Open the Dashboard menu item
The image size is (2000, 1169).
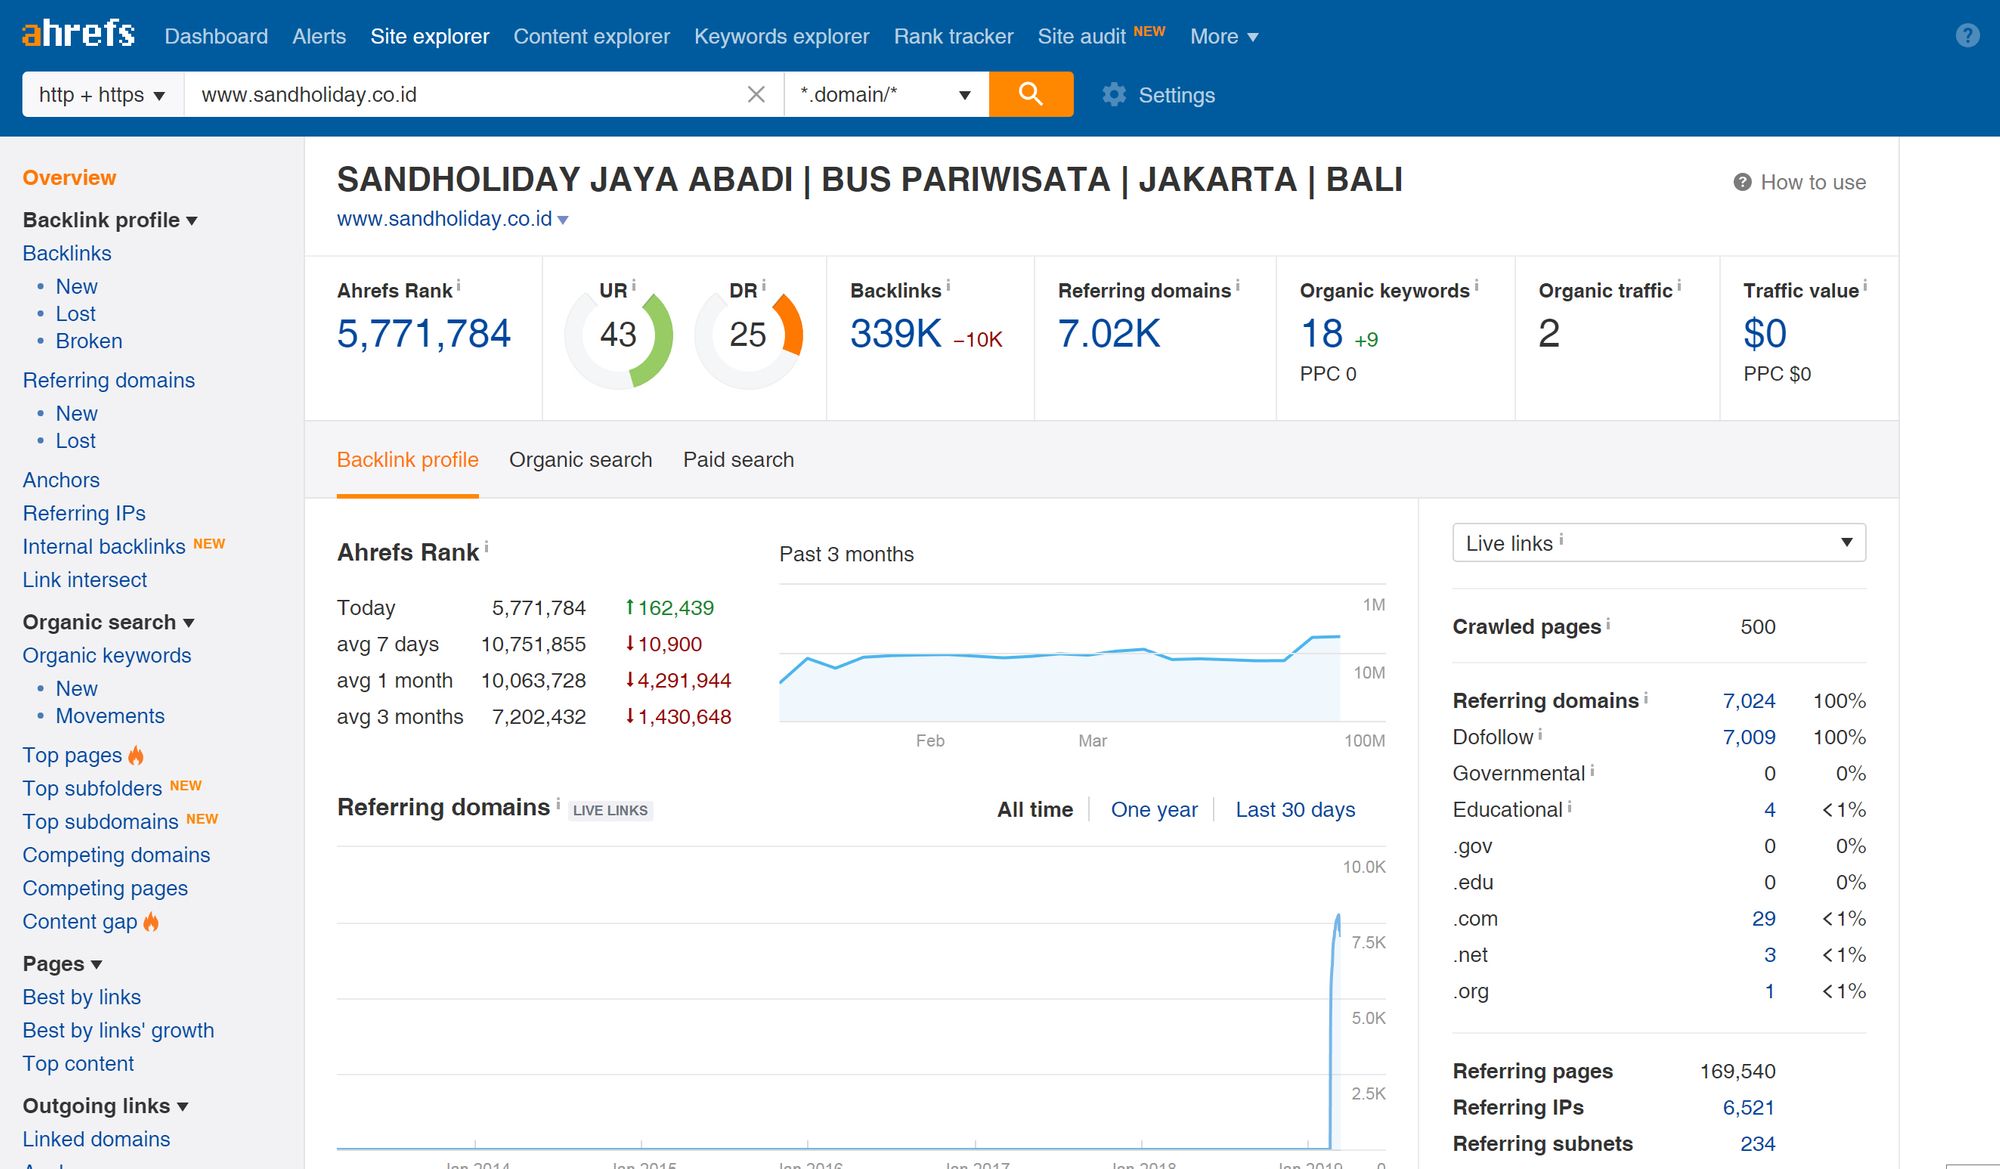[x=216, y=36]
